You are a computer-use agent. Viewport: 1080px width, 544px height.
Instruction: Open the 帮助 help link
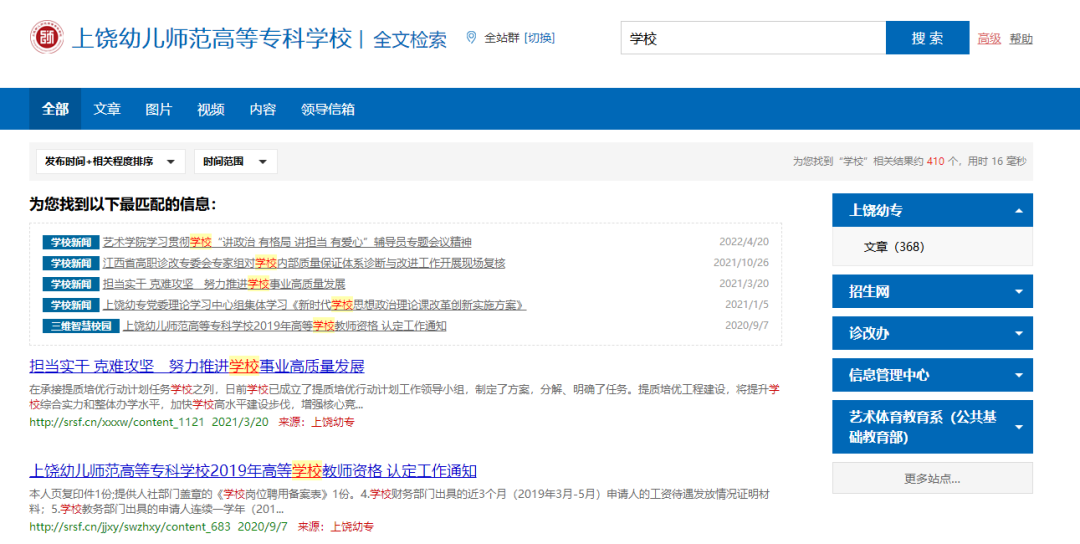1021,39
